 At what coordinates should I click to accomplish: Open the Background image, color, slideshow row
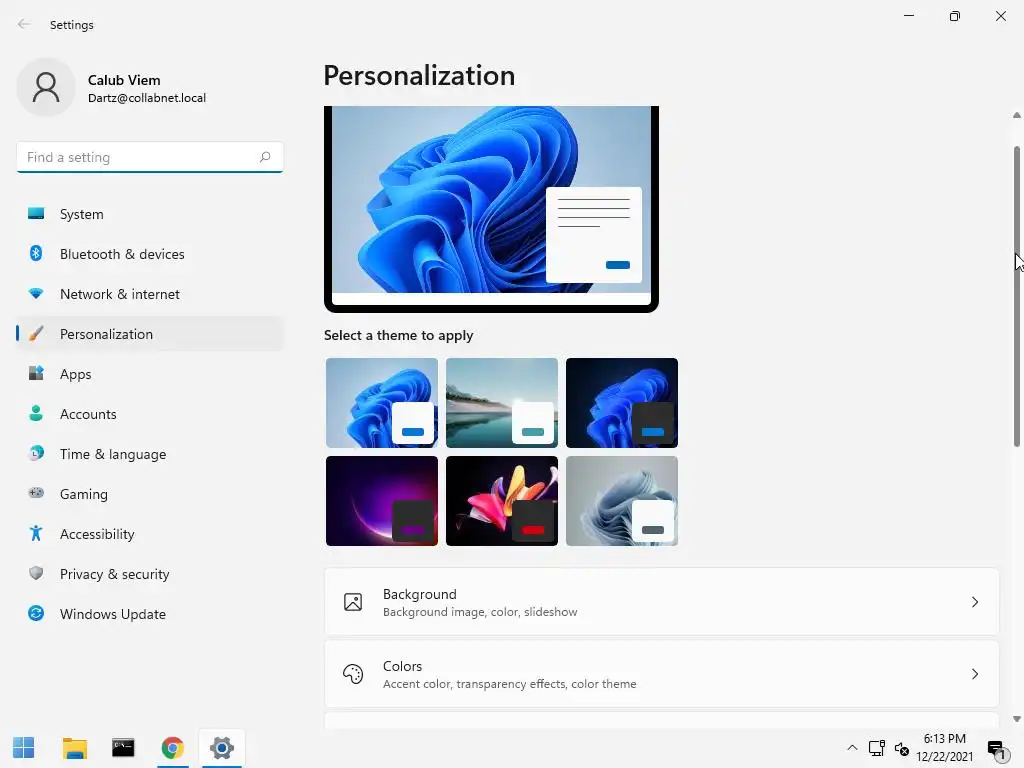[662, 601]
